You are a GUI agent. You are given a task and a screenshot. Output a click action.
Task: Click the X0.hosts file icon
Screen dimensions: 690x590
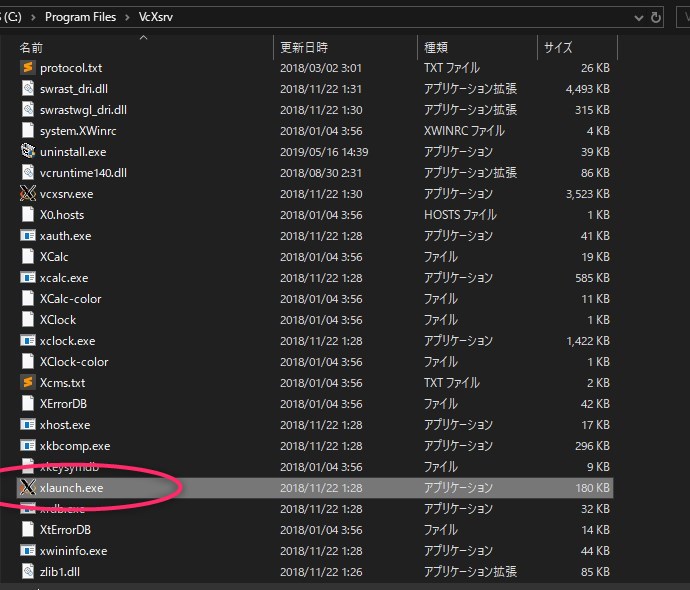click(28, 215)
